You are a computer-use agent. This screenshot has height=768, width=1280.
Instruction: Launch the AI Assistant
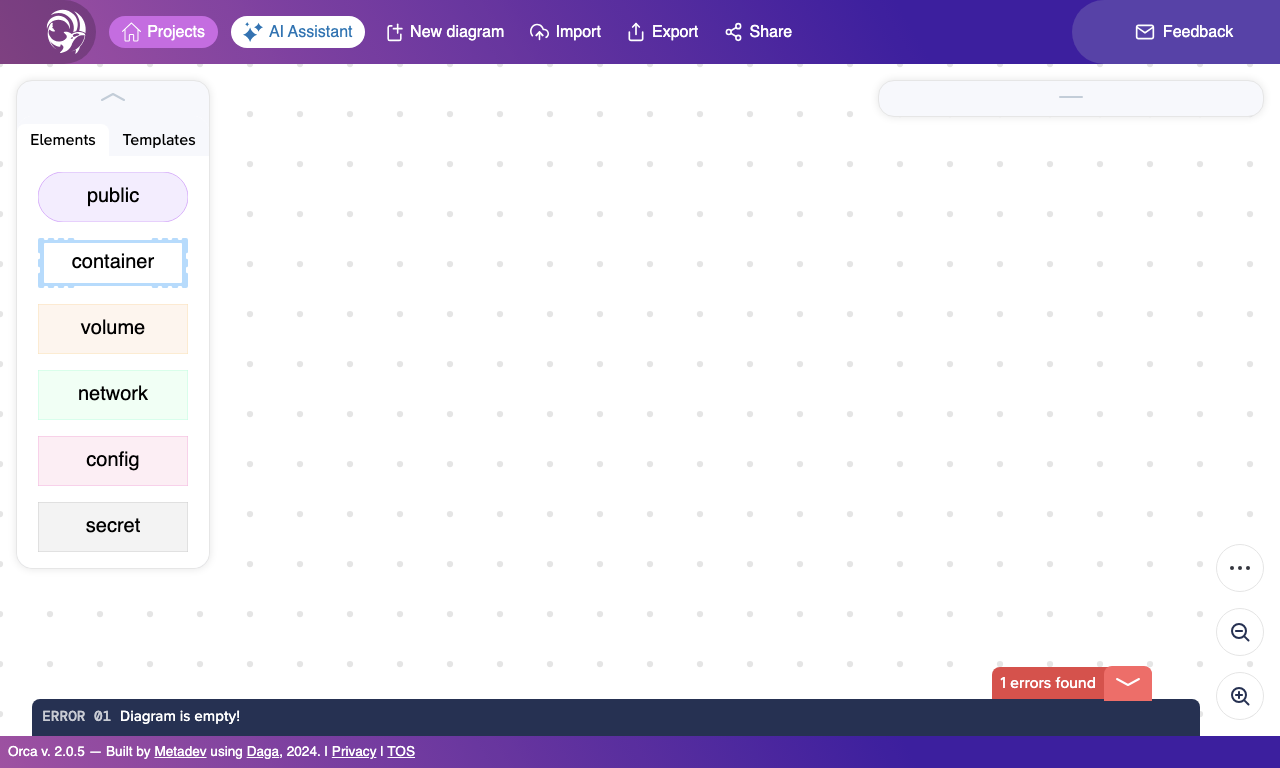[x=298, y=32]
